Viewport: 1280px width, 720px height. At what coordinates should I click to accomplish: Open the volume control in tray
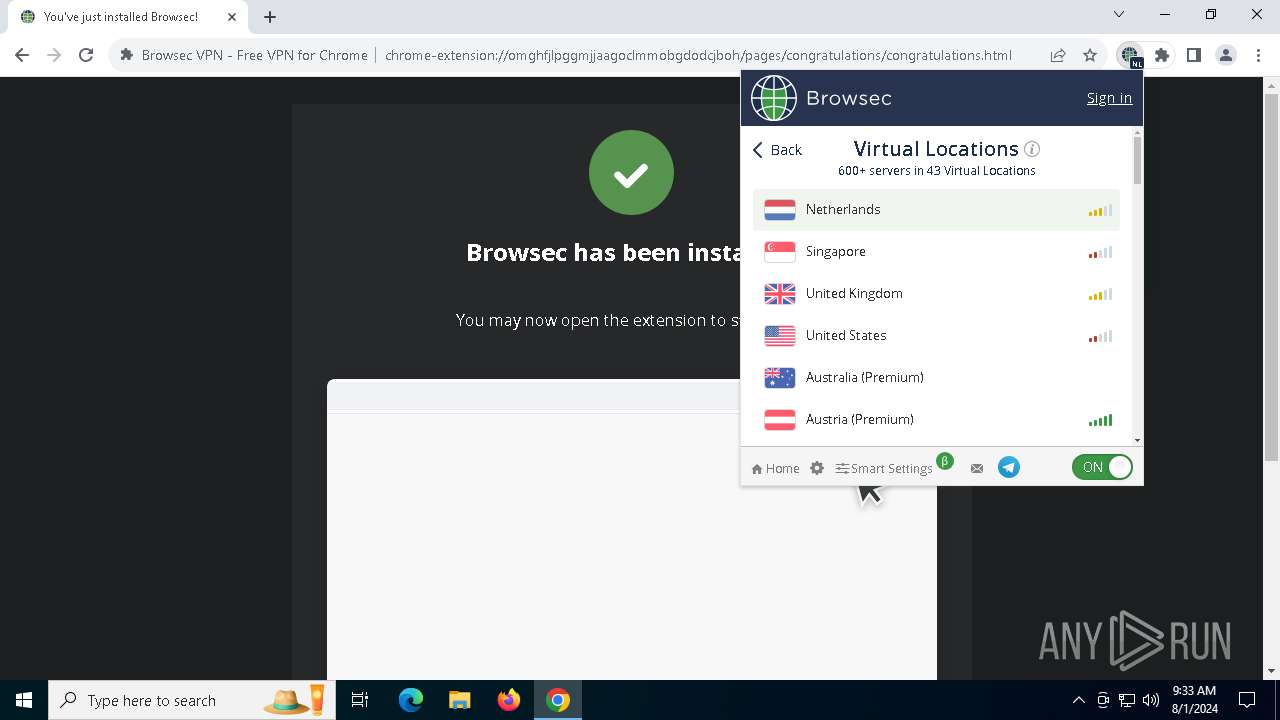pyautogui.click(x=1151, y=700)
